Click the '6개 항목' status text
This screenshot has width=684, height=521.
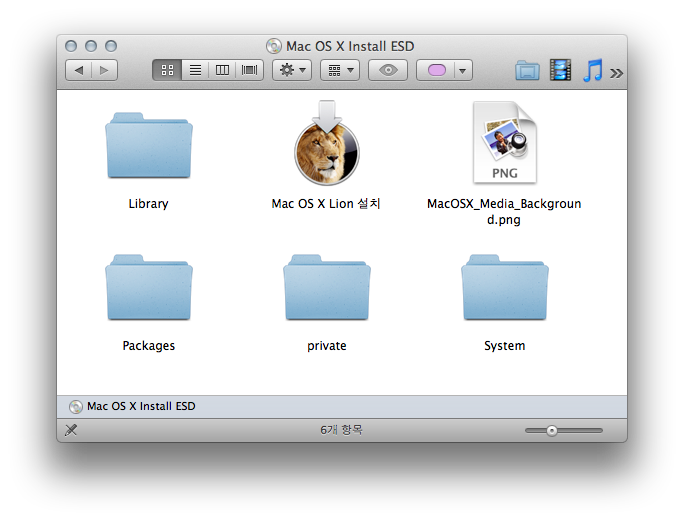coord(341,430)
